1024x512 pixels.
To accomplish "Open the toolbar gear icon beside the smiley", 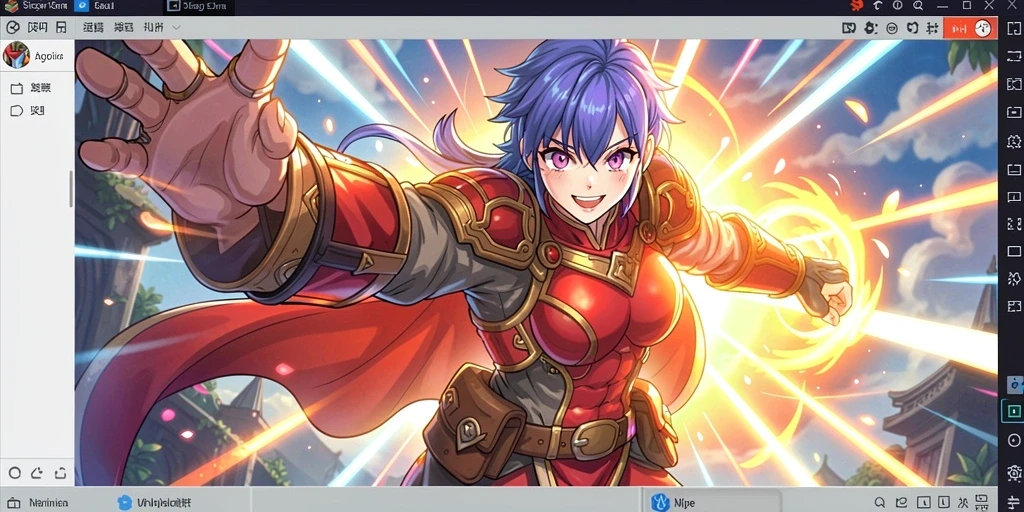I will pos(871,28).
